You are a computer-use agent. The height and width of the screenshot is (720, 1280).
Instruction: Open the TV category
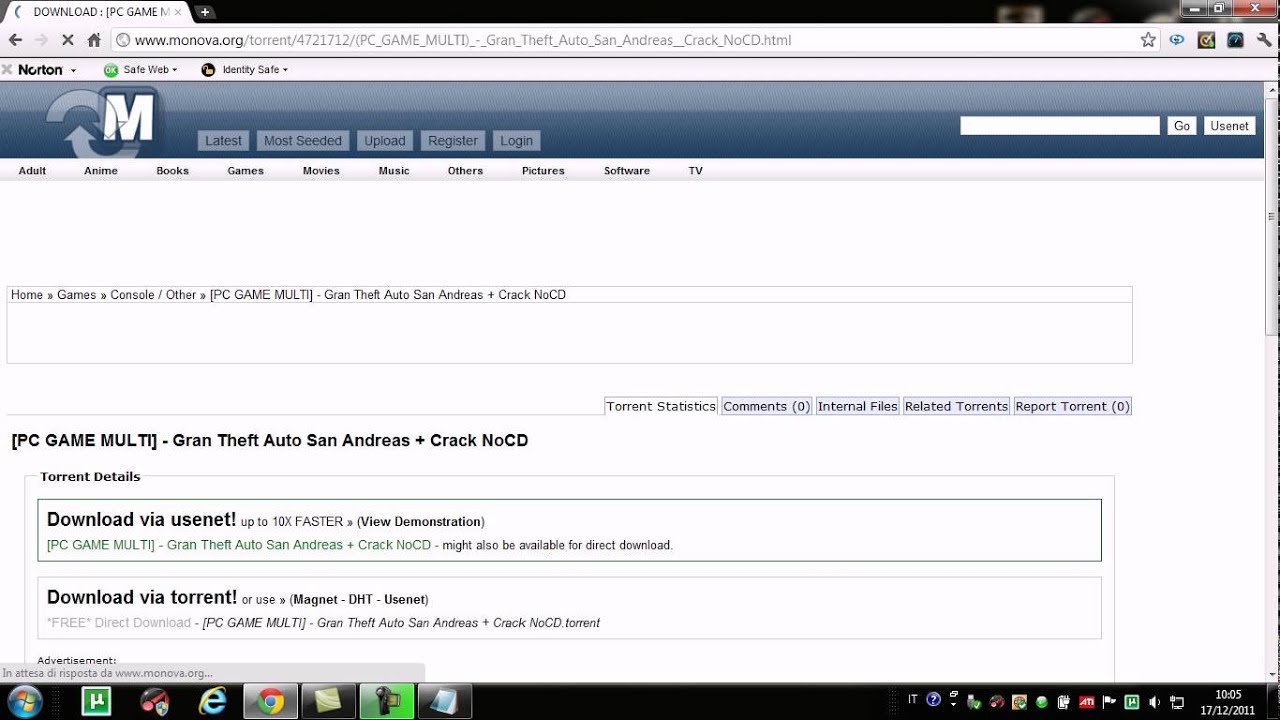696,171
